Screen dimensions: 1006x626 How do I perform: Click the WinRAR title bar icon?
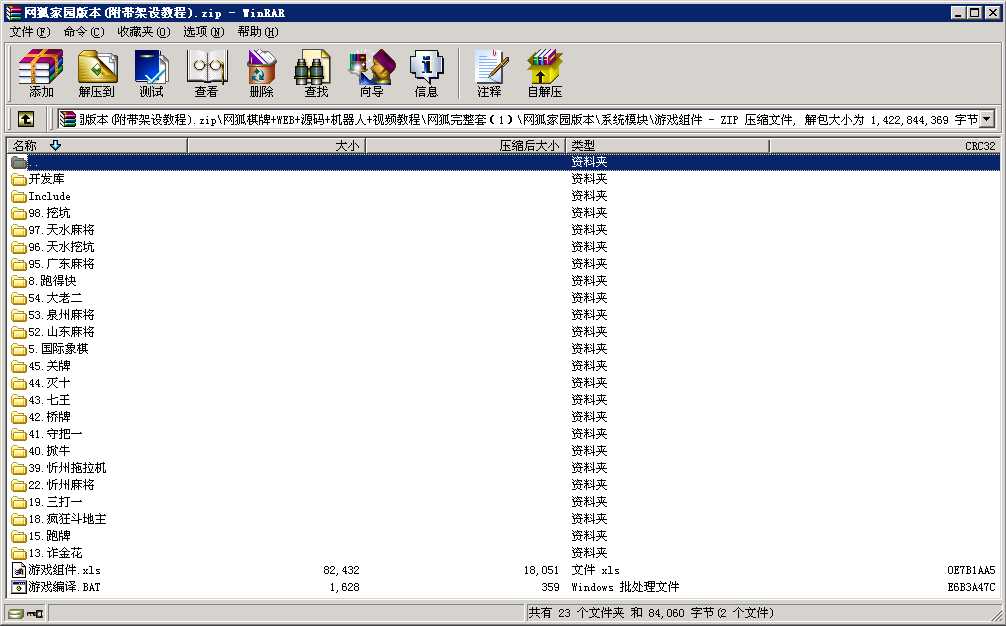pos(13,12)
